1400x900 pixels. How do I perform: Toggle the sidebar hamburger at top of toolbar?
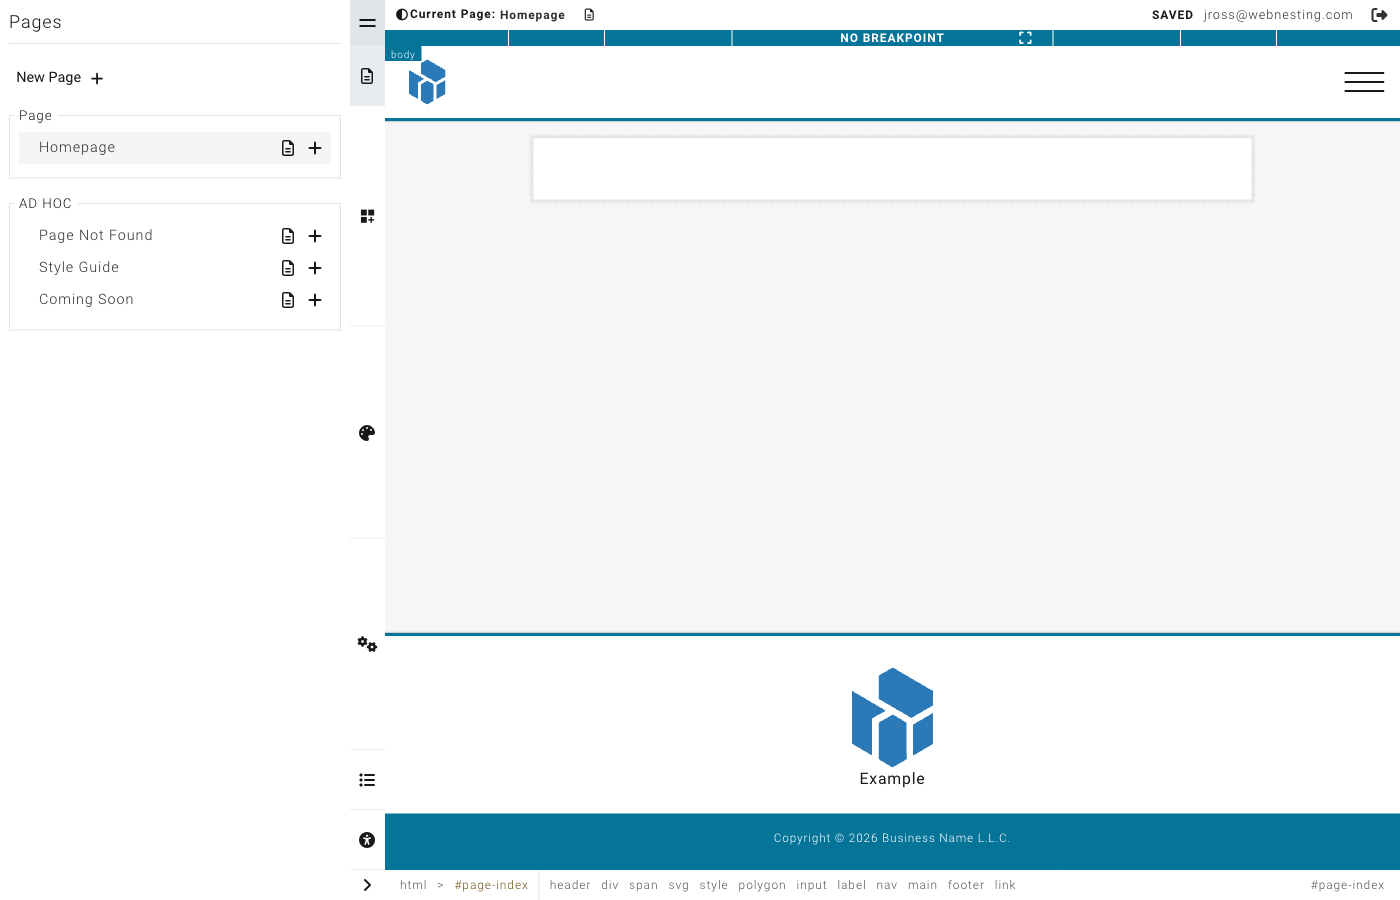click(x=367, y=23)
